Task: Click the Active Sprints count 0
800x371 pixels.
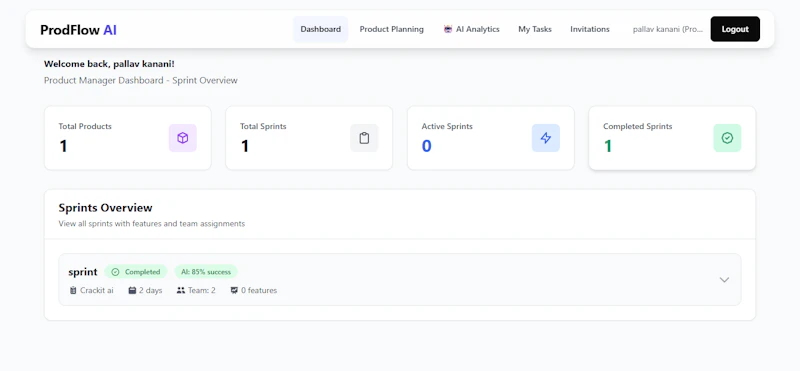Action: coord(427,146)
